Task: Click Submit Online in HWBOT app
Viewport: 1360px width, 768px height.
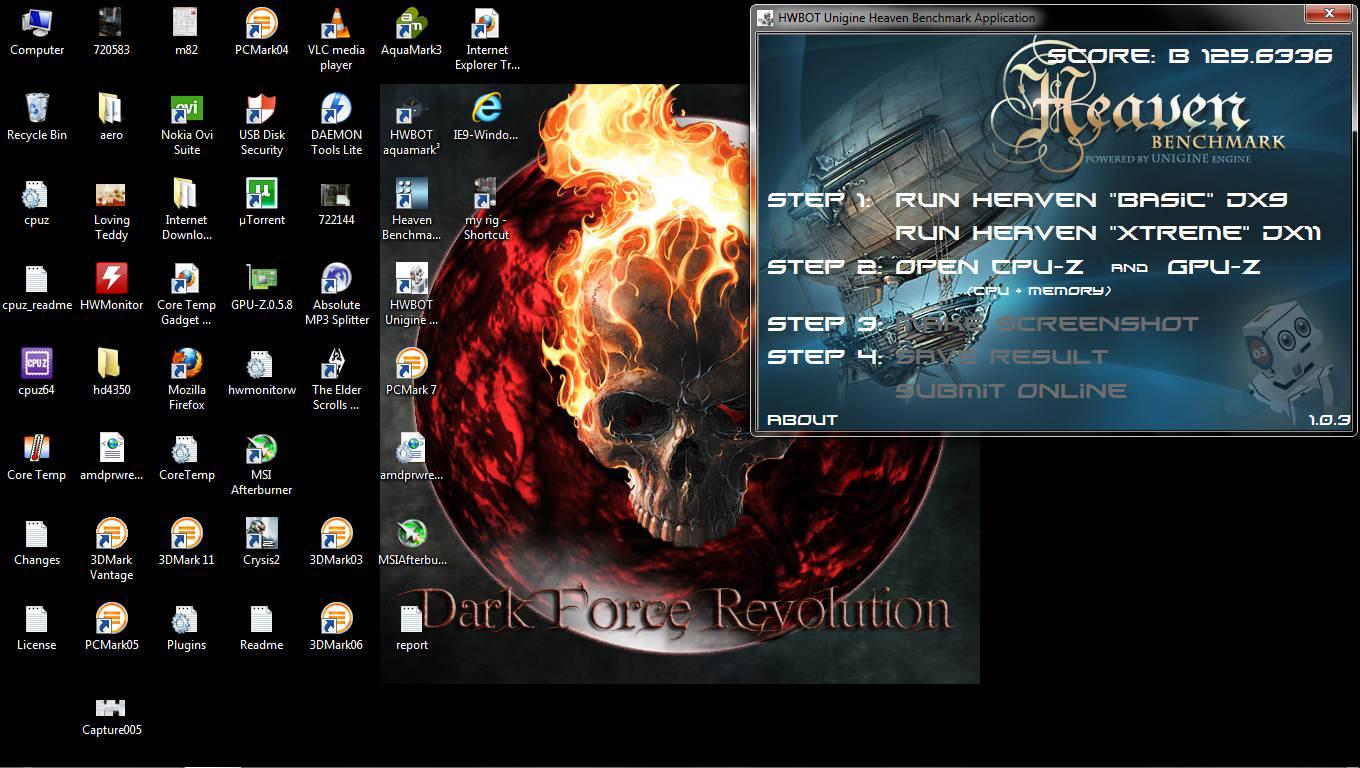Action: [1010, 391]
